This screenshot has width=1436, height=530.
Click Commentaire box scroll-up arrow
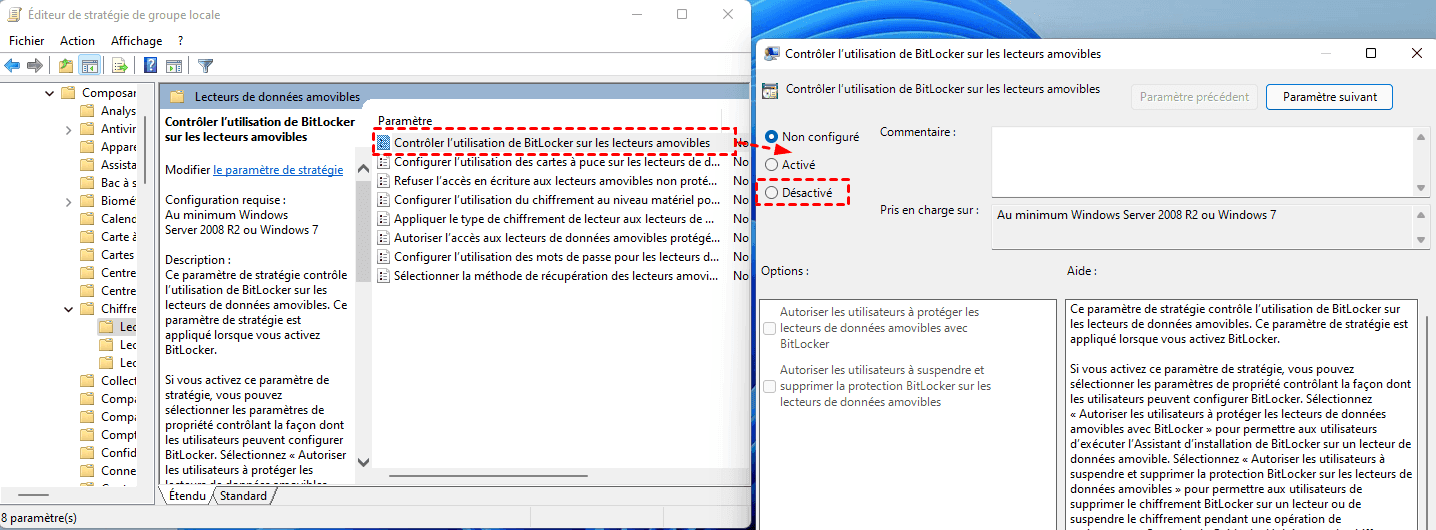(x=1420, y=137)
